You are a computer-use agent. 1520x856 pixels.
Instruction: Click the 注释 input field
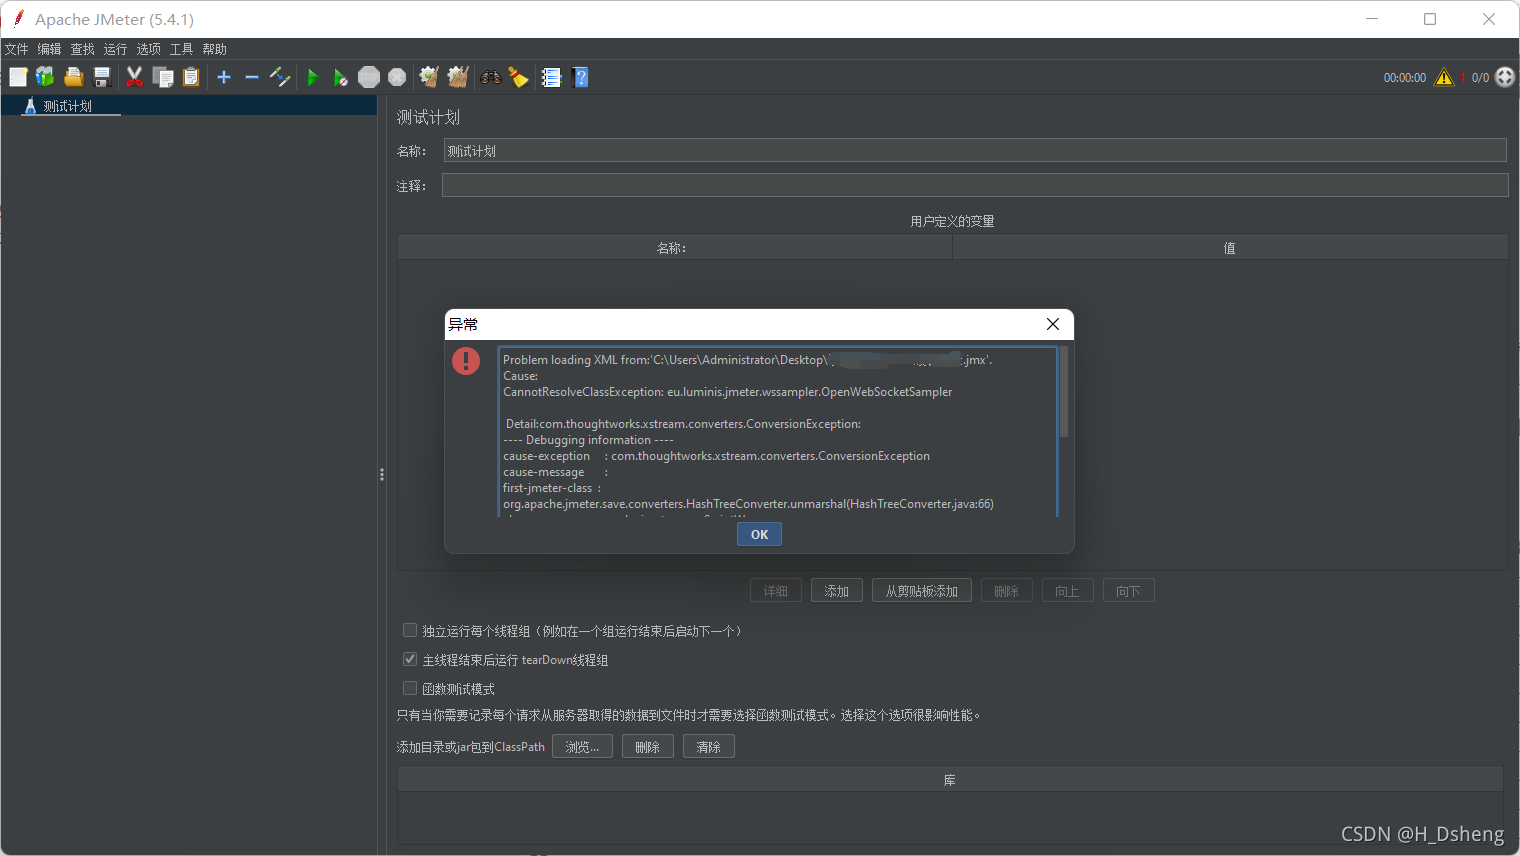click(x=975, y=185)
